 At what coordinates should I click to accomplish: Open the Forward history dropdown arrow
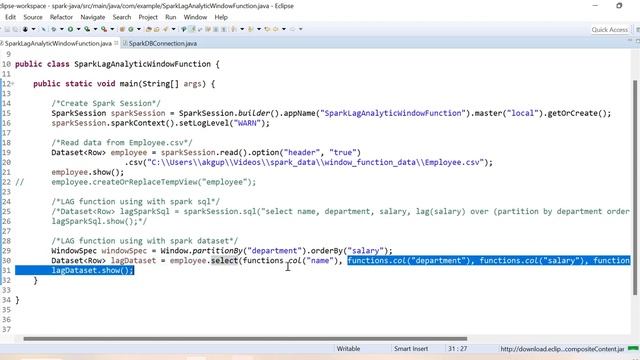click(x=301, y=29)
